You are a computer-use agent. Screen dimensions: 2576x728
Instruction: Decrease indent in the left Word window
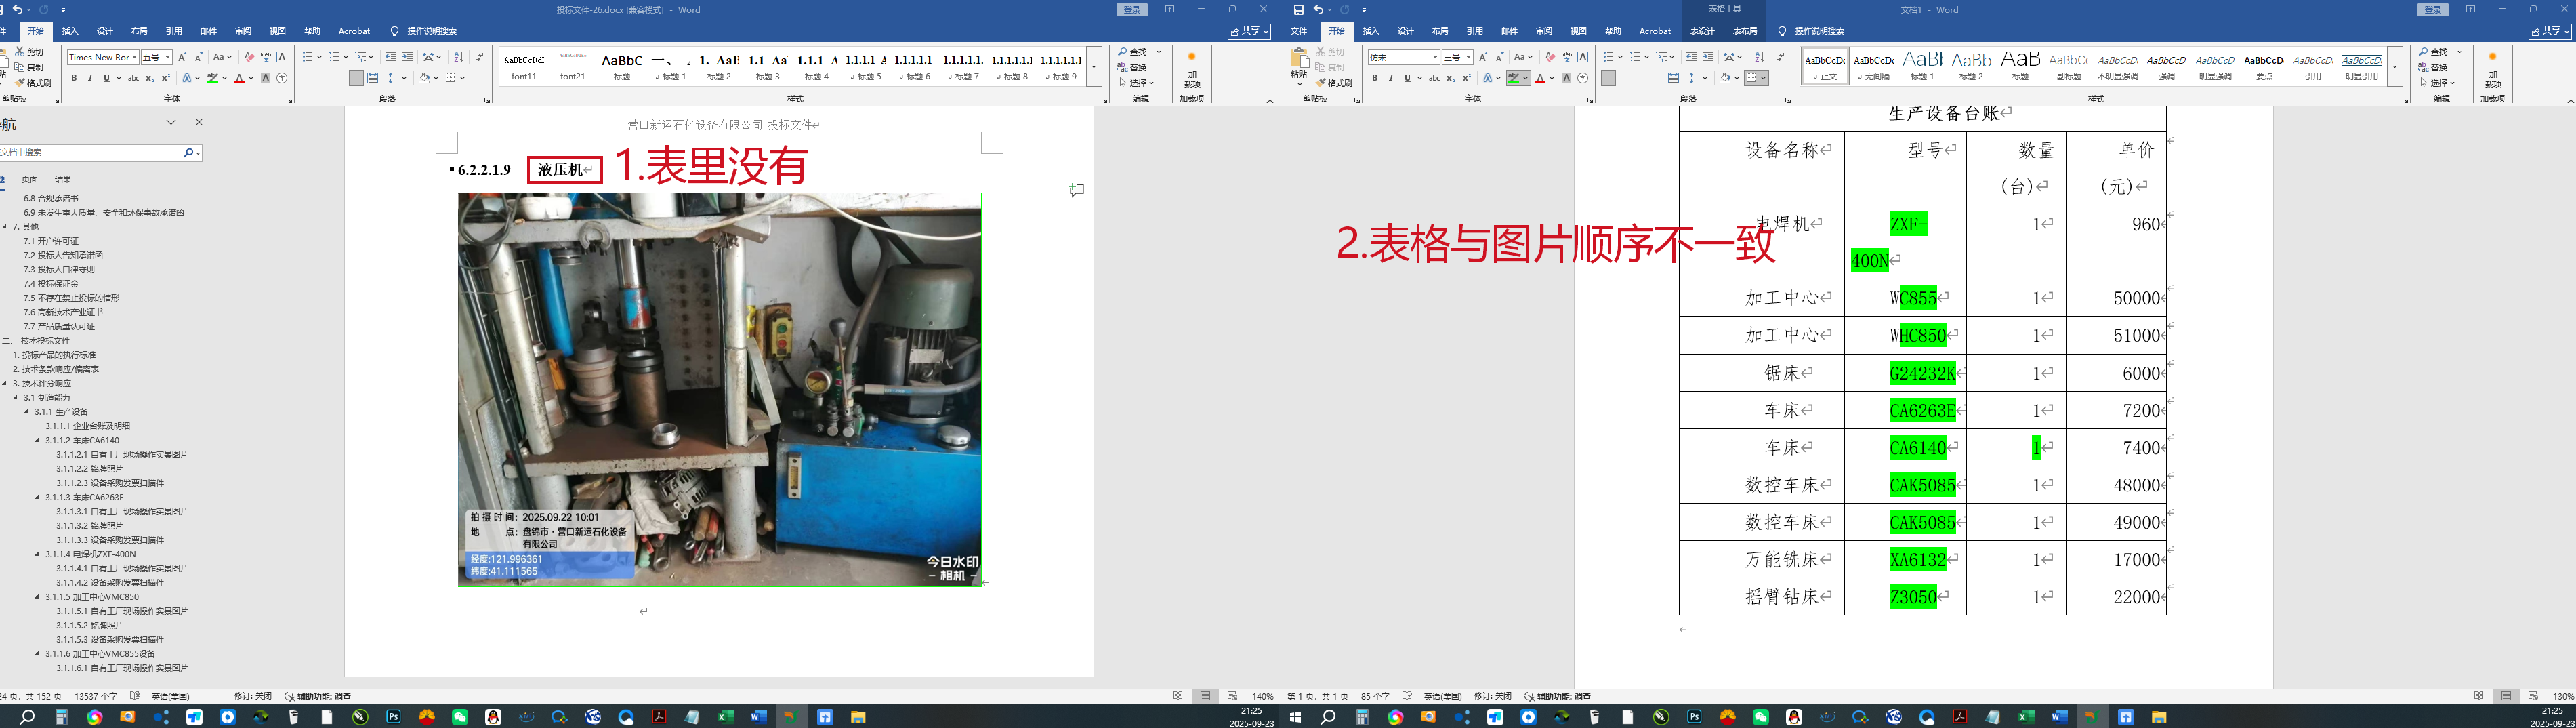(390, 57)
